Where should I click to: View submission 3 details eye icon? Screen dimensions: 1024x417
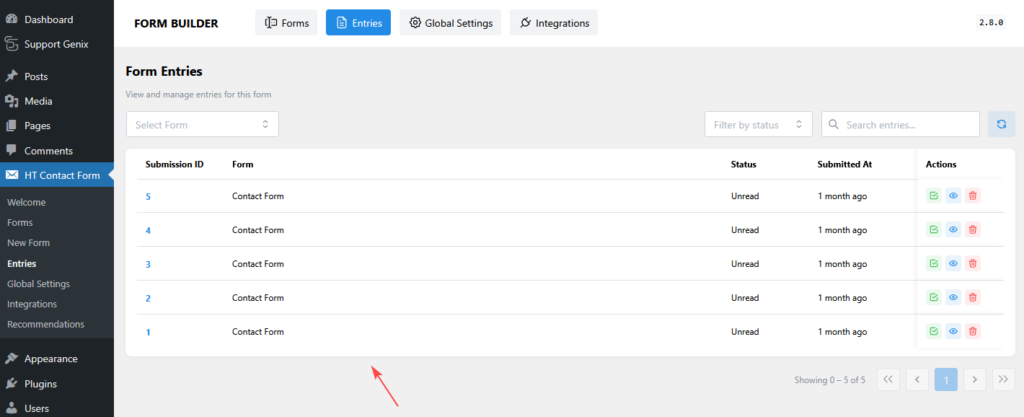pyautogui.click(x=953, y=264)
